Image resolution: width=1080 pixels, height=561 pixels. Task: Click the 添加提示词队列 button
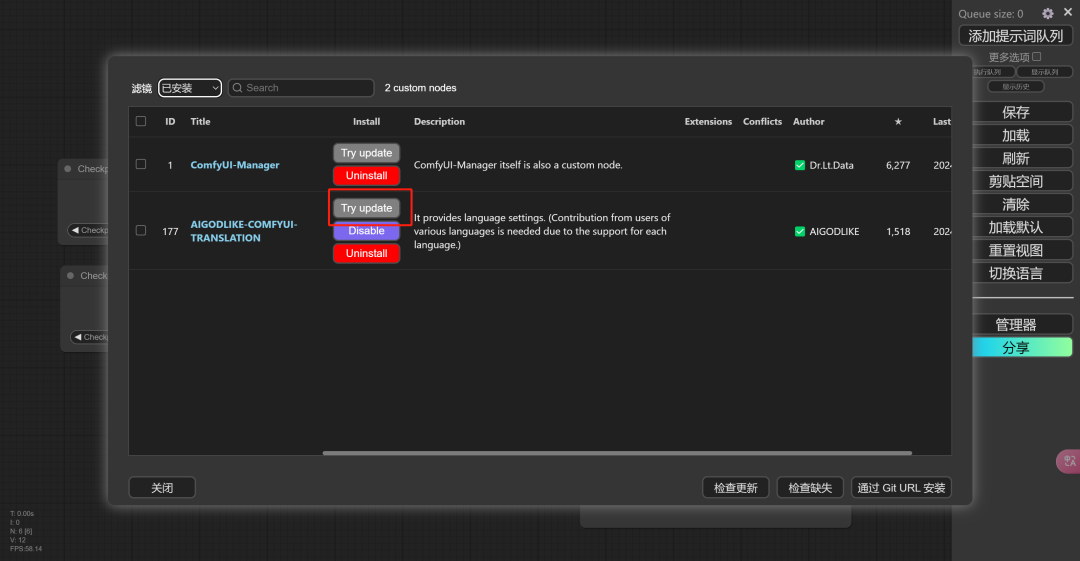tap(1015, 36)
